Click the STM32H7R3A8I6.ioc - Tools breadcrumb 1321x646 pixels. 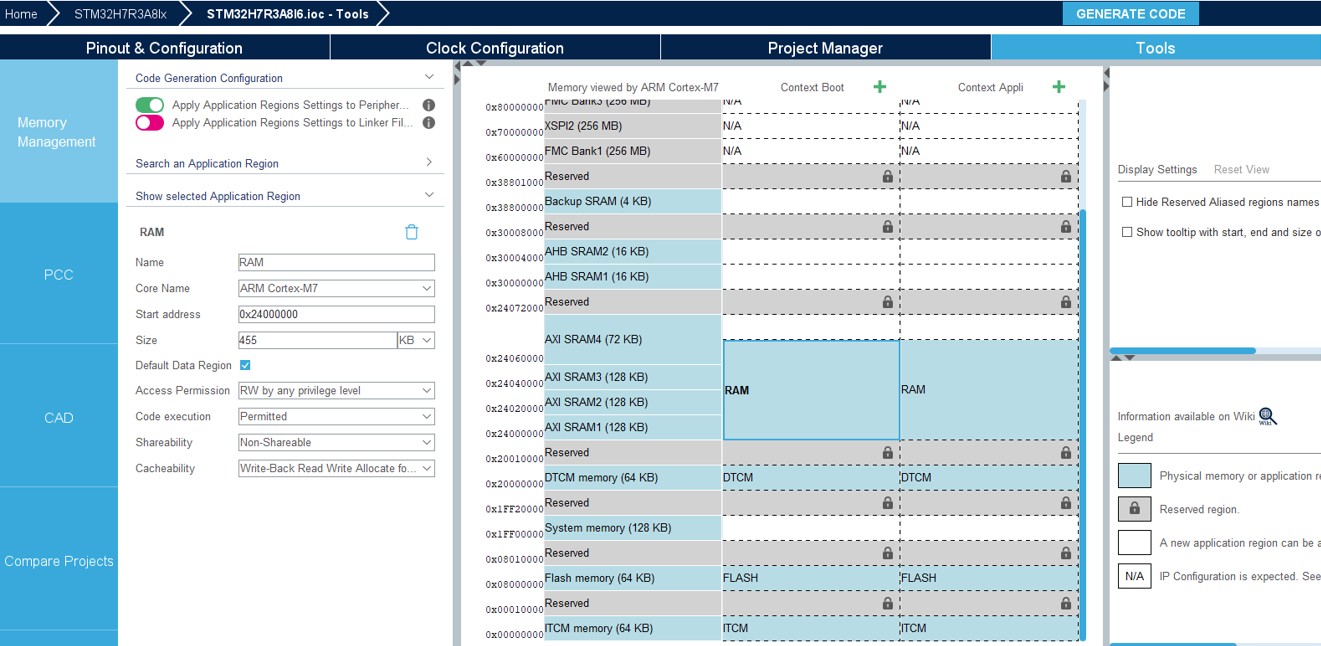point(287,14)
